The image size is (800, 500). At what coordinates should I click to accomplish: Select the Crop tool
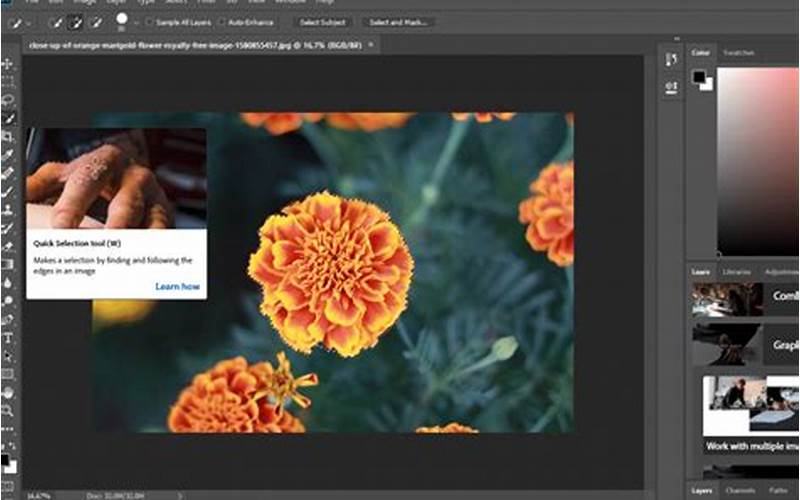8,136
